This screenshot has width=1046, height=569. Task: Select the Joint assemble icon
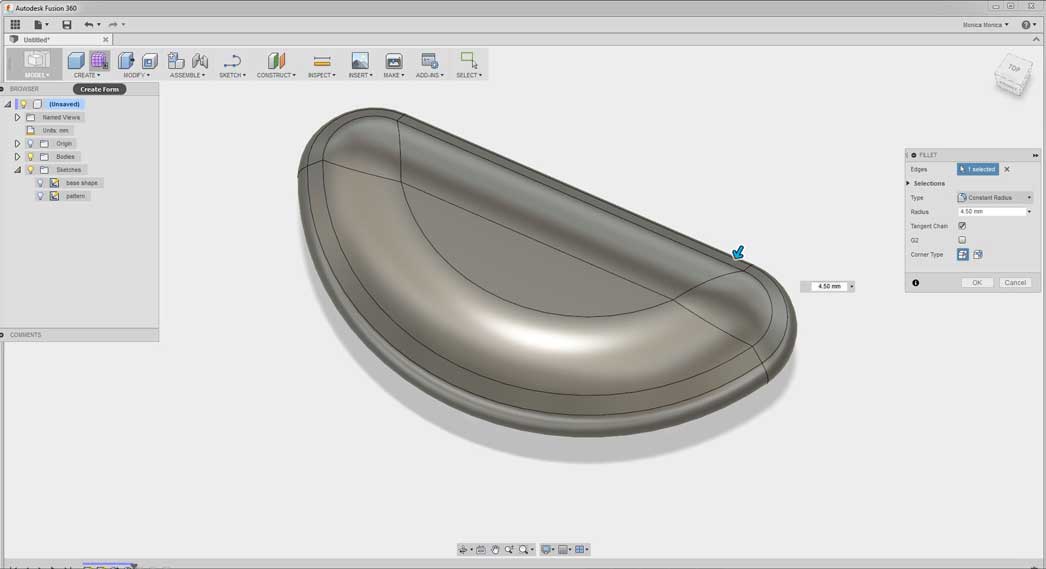199,61
